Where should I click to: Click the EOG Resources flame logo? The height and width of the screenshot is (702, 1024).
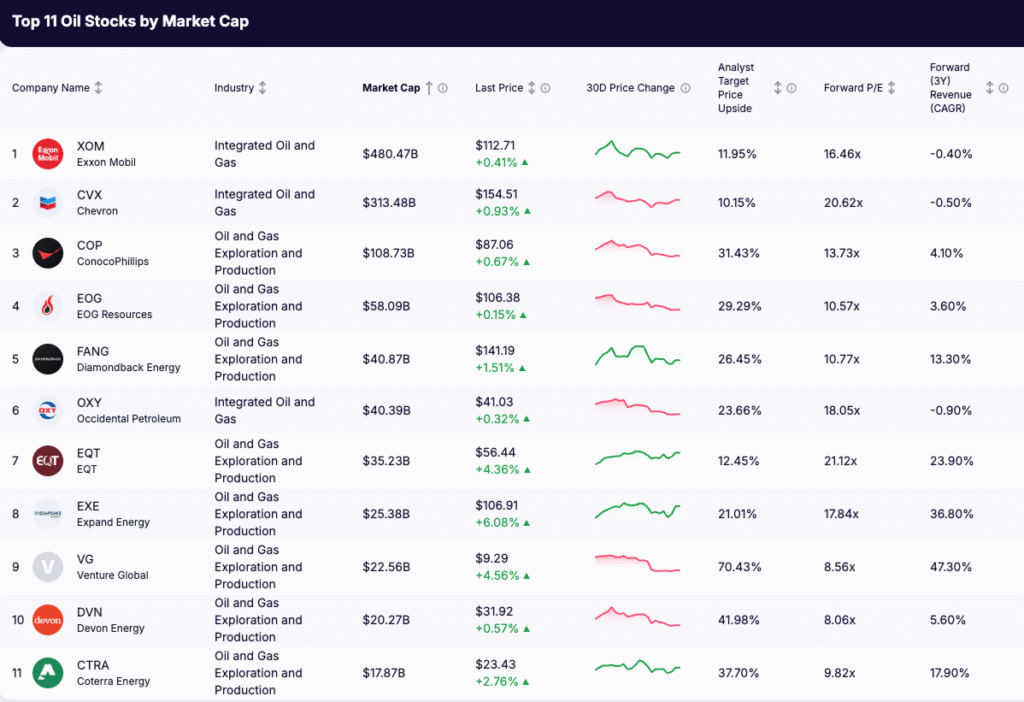(47, 306)
